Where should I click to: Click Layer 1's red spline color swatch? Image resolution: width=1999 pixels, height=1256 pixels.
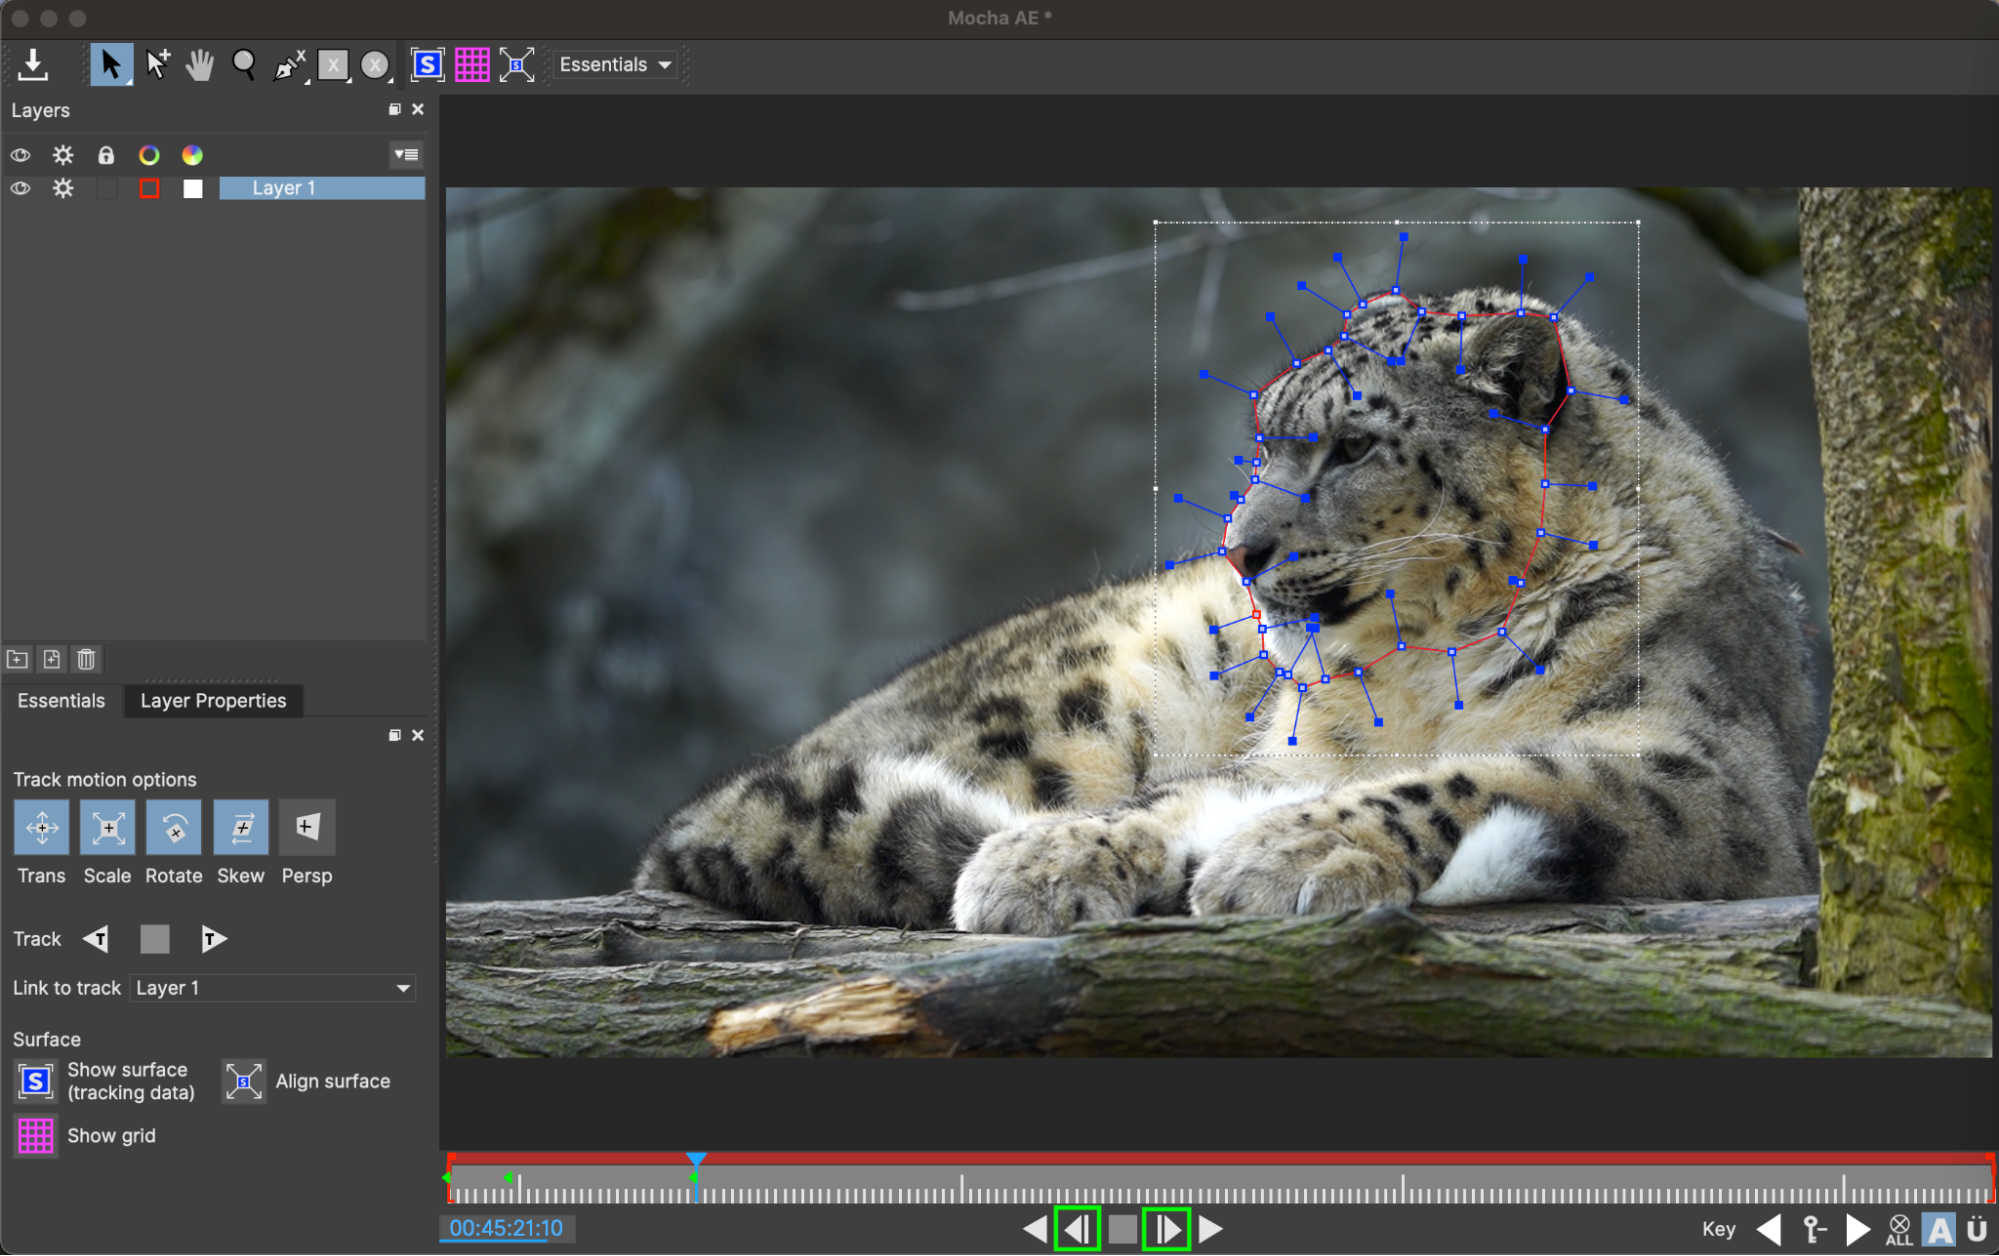(149, 188)
